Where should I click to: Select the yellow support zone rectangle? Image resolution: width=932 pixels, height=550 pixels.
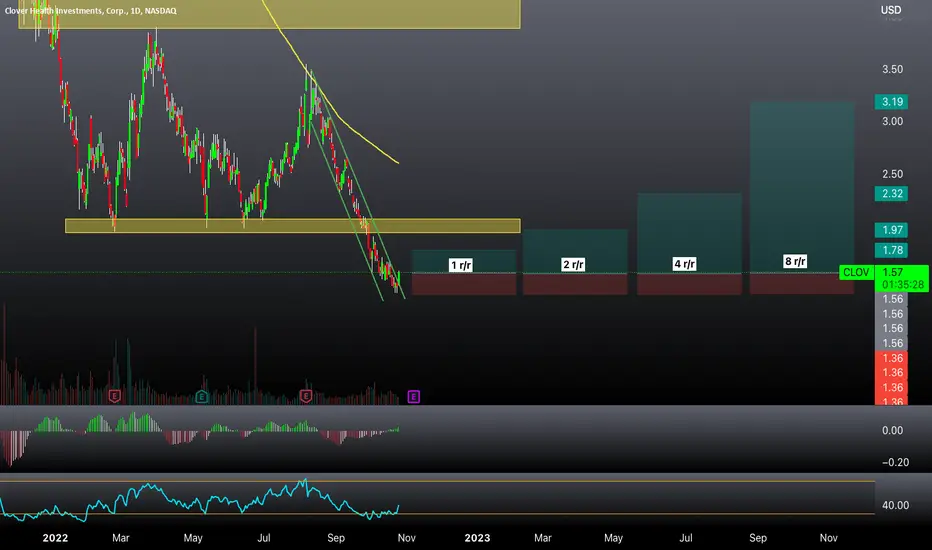[292, 226]
